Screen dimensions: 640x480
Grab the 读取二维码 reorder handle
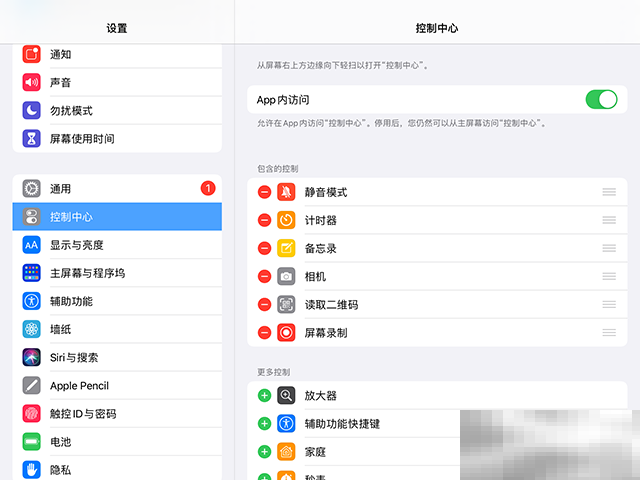point(609,304)
